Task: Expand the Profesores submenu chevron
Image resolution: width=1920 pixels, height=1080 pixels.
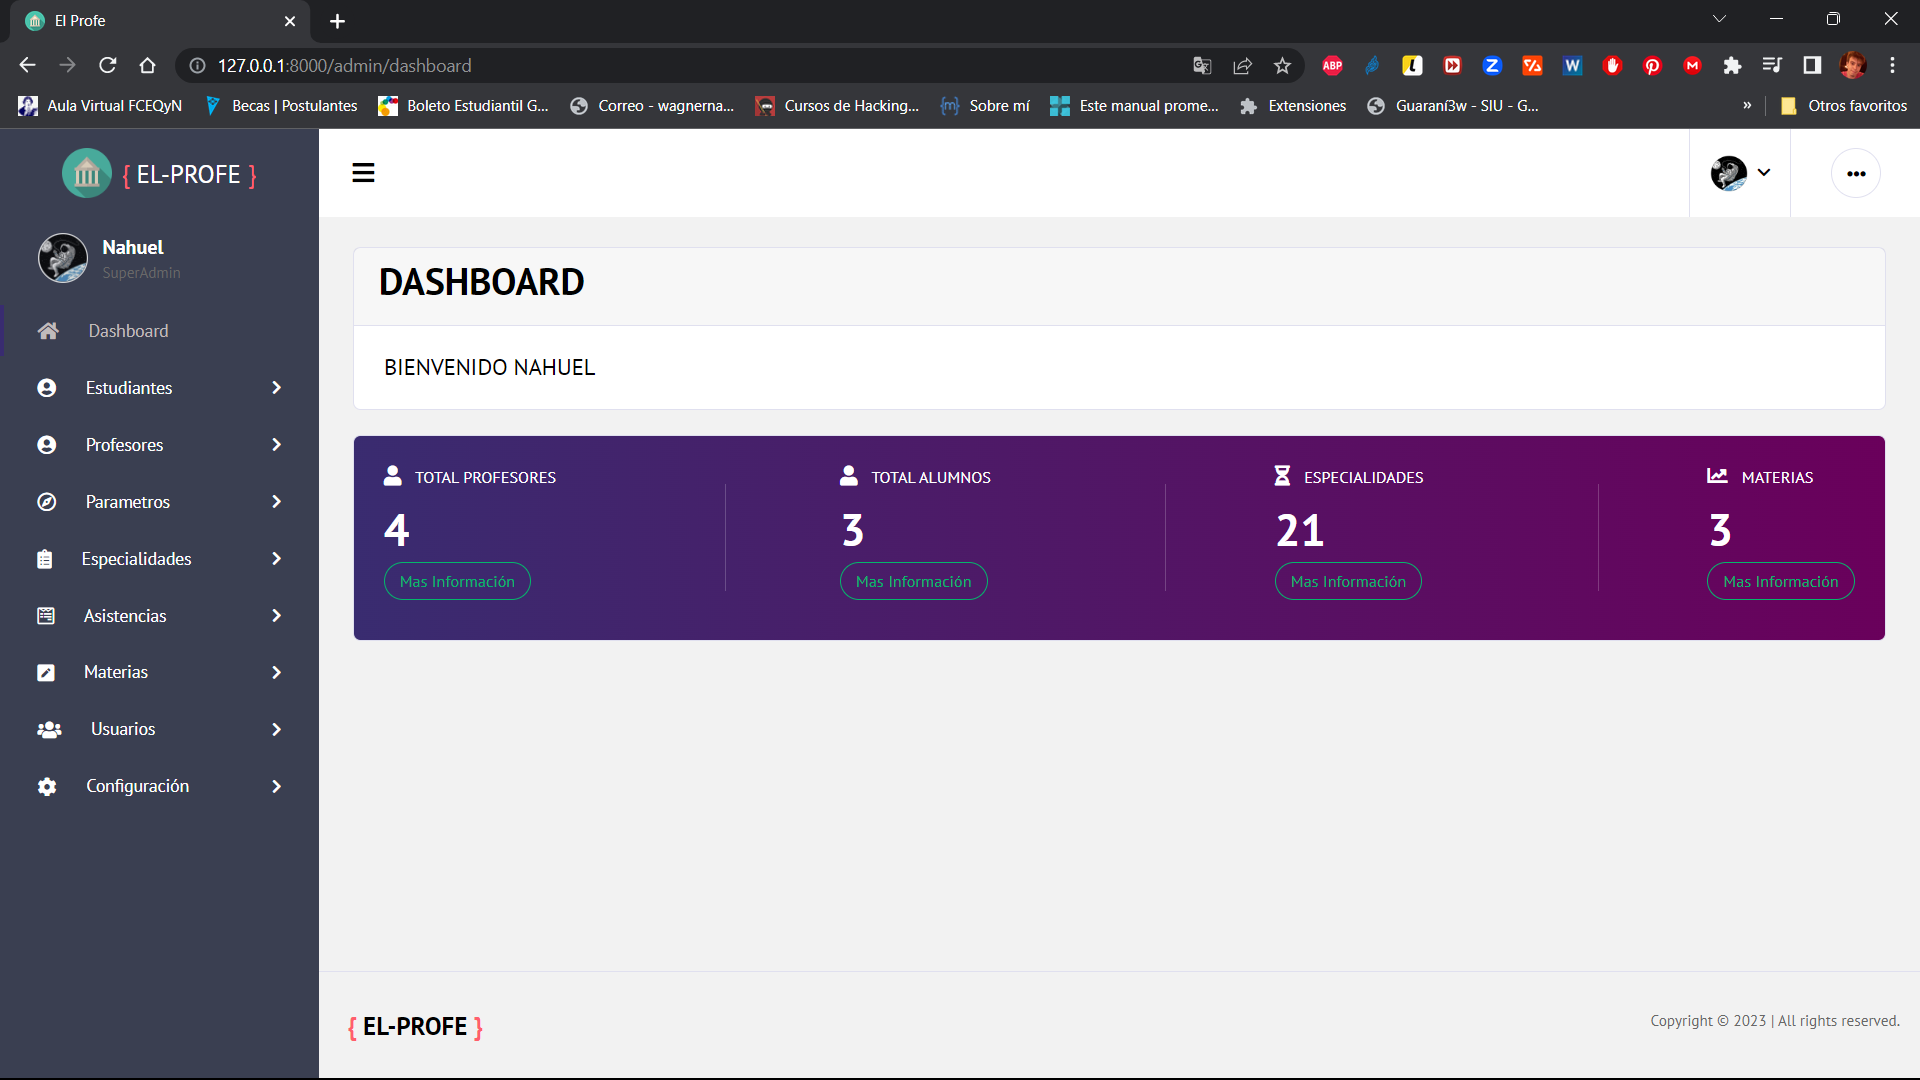Action: [277, 445]
